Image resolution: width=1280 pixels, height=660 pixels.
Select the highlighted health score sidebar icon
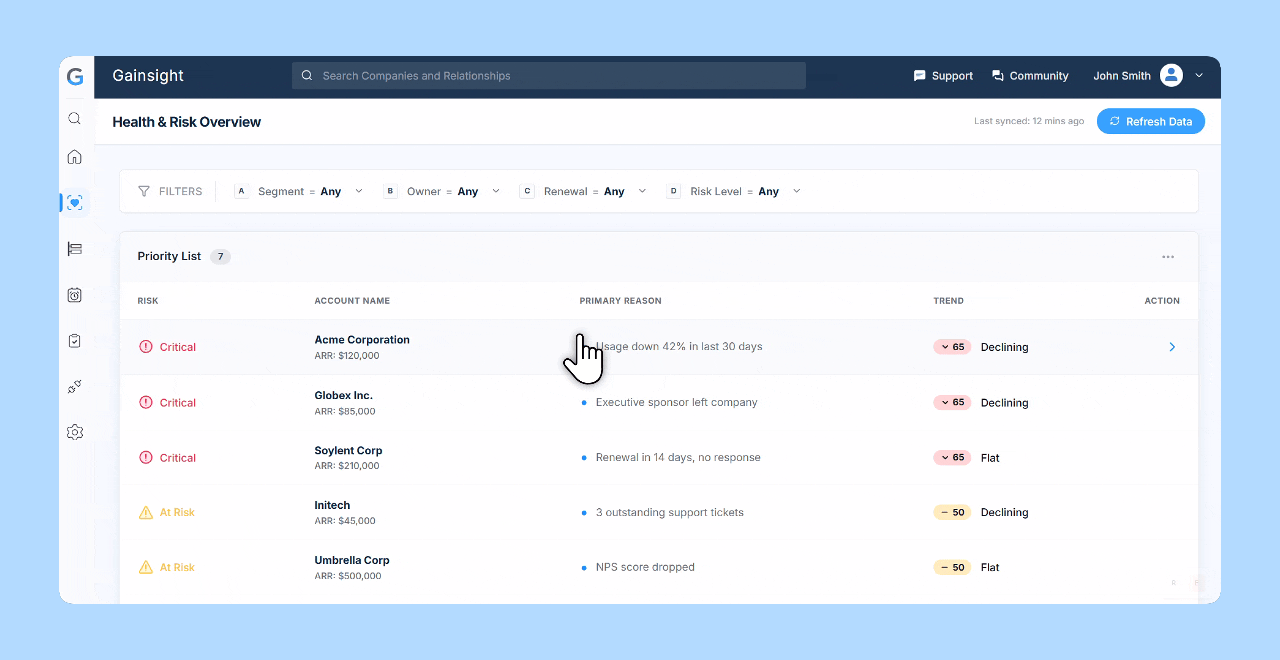(74, 202)
